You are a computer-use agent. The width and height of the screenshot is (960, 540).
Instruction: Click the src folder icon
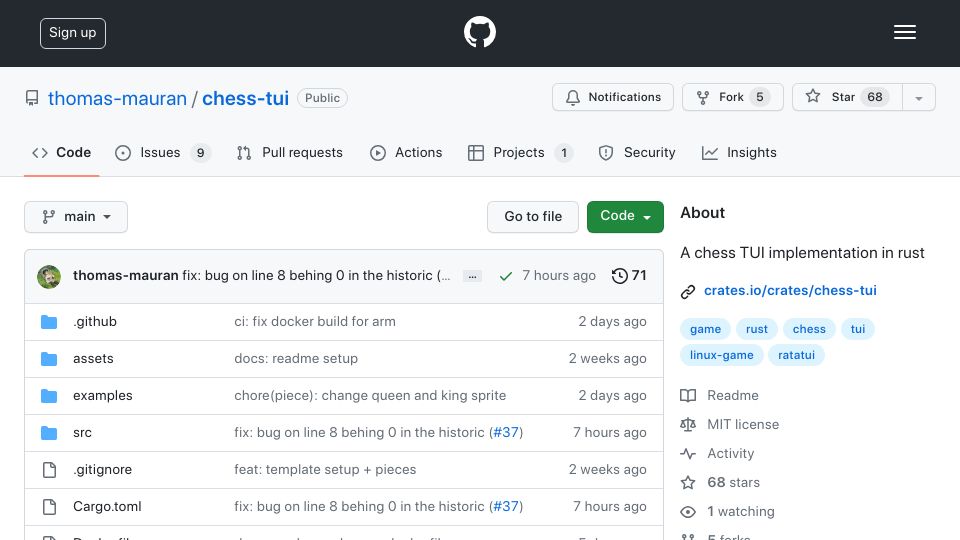[x=49, y=433]
